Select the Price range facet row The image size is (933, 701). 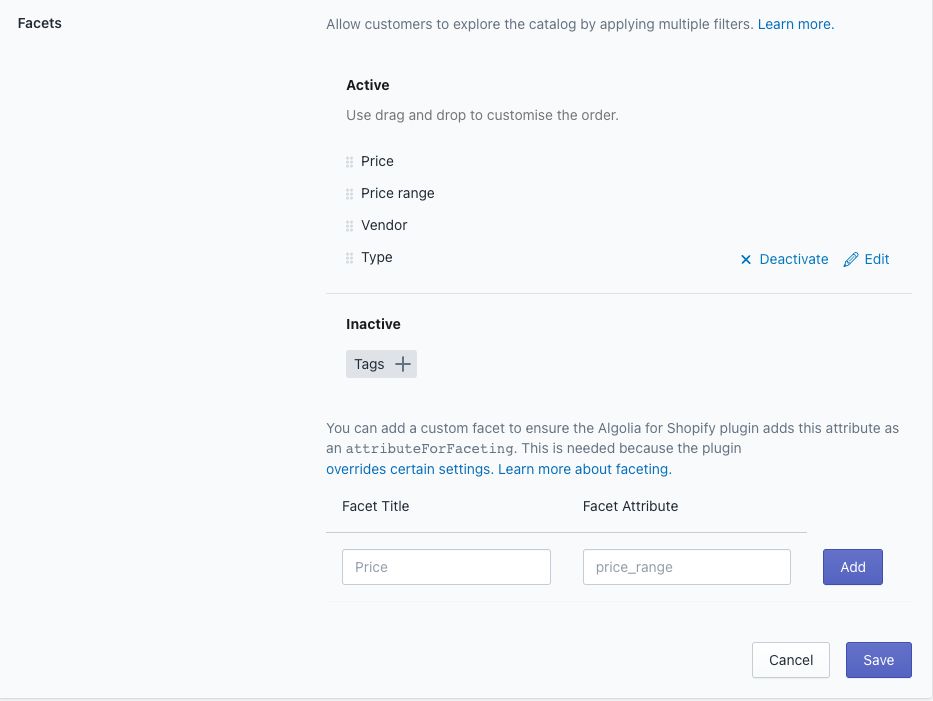coord(397,194)
